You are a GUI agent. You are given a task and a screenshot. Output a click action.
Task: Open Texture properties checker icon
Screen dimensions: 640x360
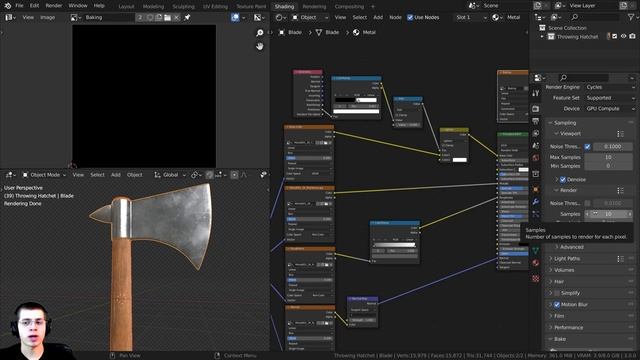click(536, 279)
